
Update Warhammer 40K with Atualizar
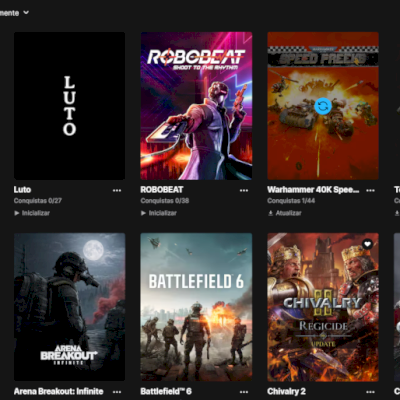click(285, 213)
